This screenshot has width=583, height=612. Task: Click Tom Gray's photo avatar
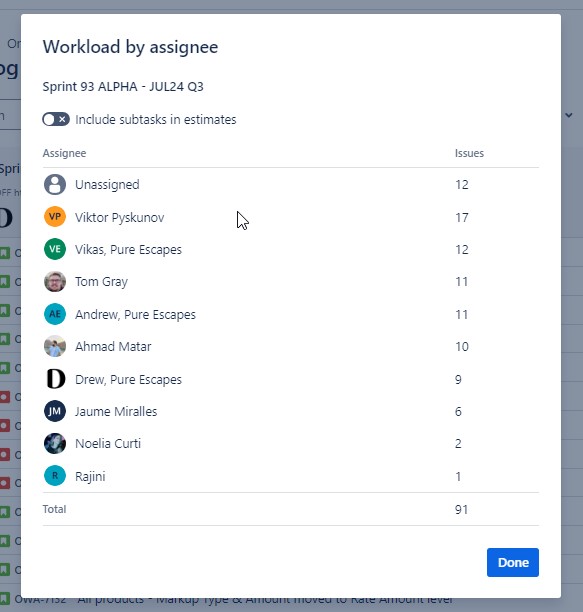pyautogui.click(x=55, y=282)
